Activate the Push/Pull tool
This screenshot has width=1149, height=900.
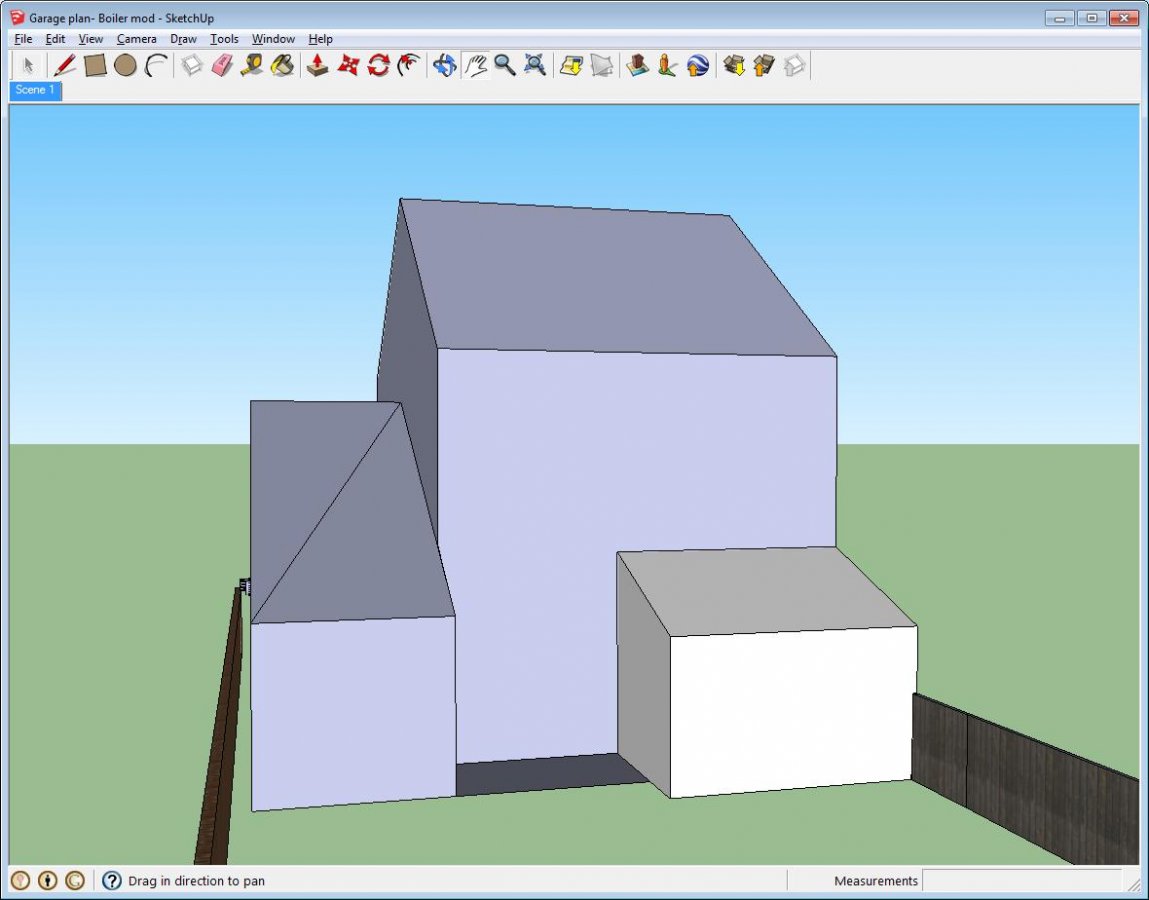(317, 66)
